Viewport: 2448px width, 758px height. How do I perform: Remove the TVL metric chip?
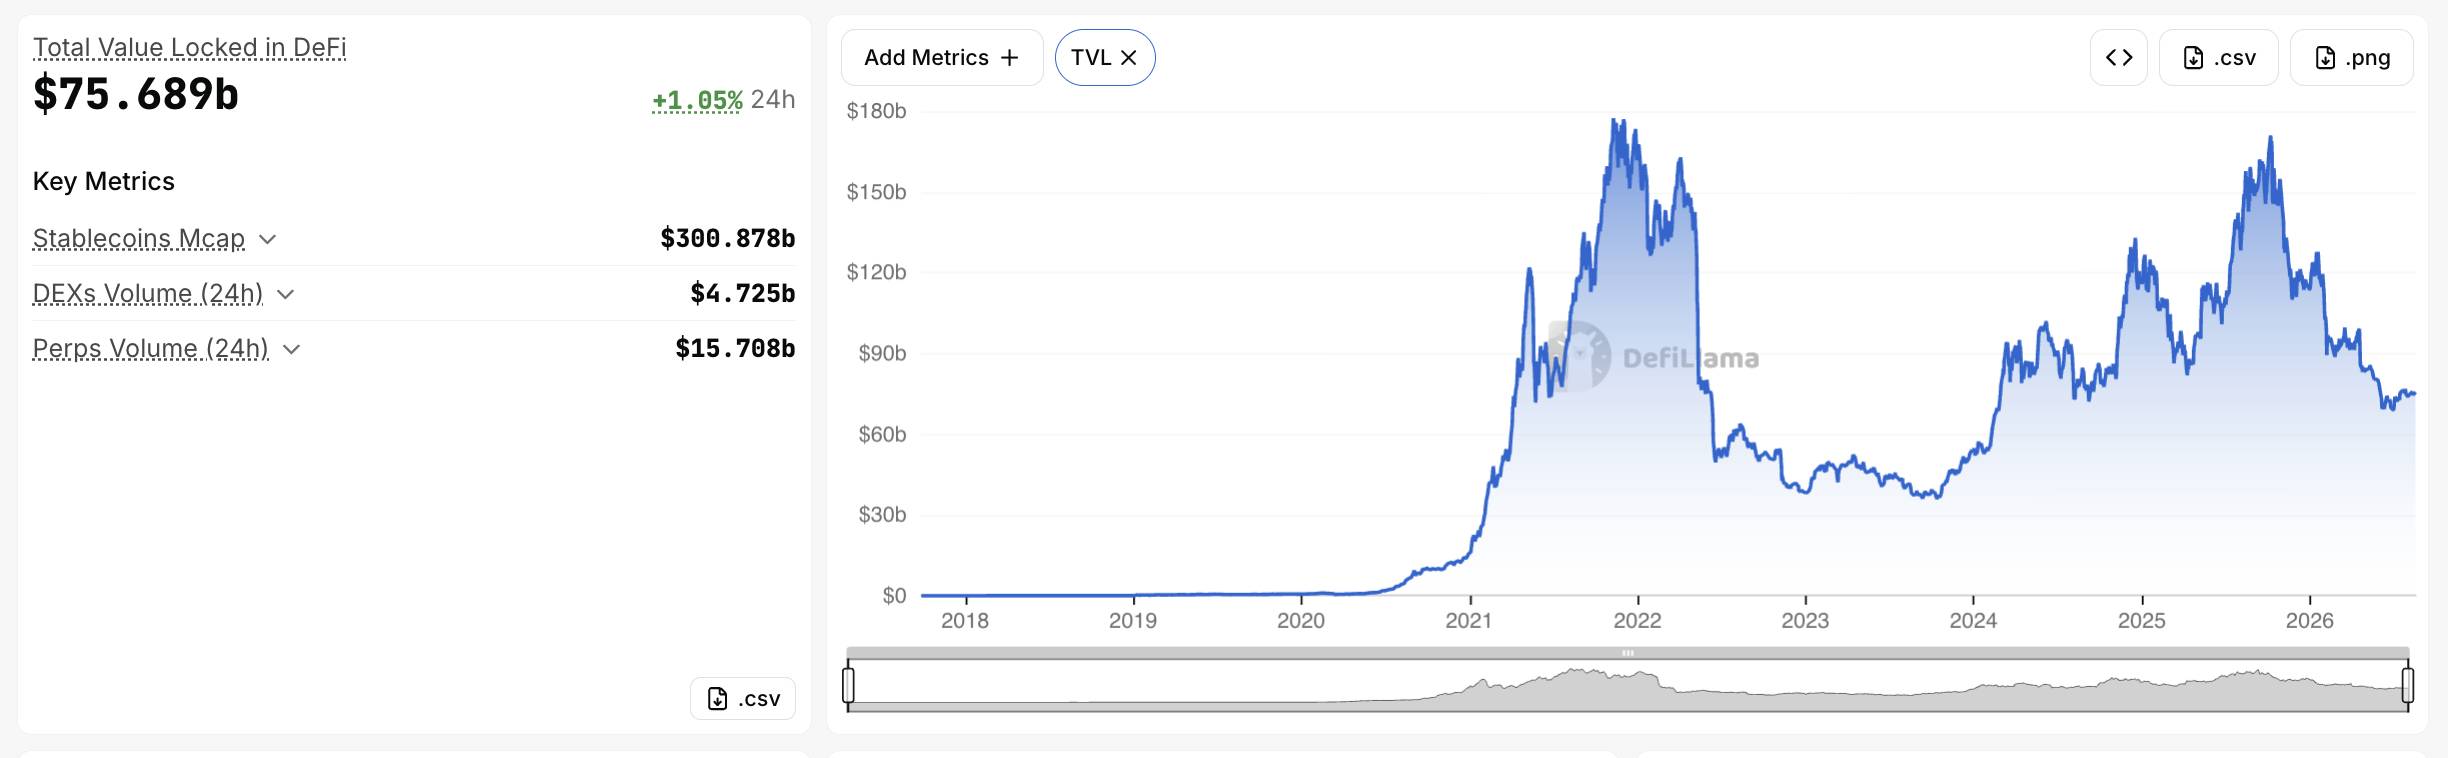coord(1129,58)
